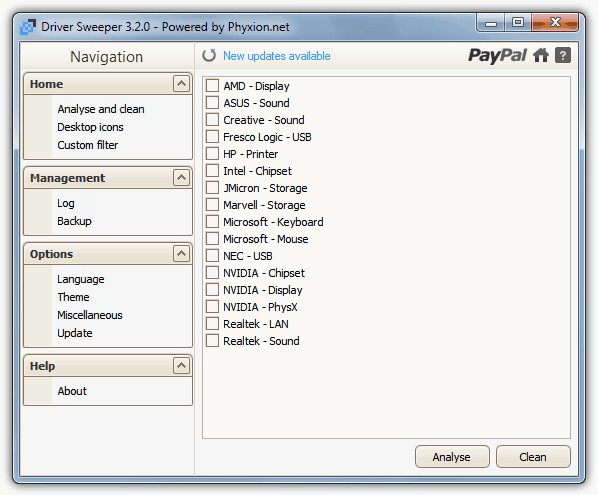Close the Driver Sweeper window

555,23
